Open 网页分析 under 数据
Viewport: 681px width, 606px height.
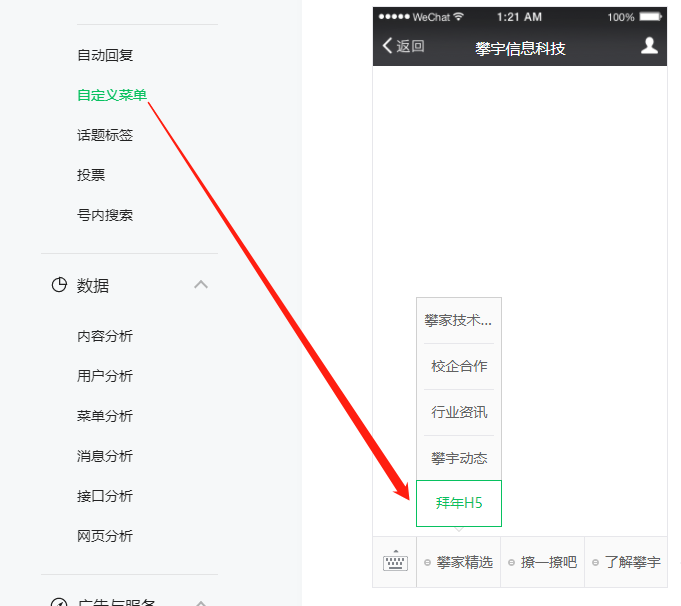[x=105, y=536]
